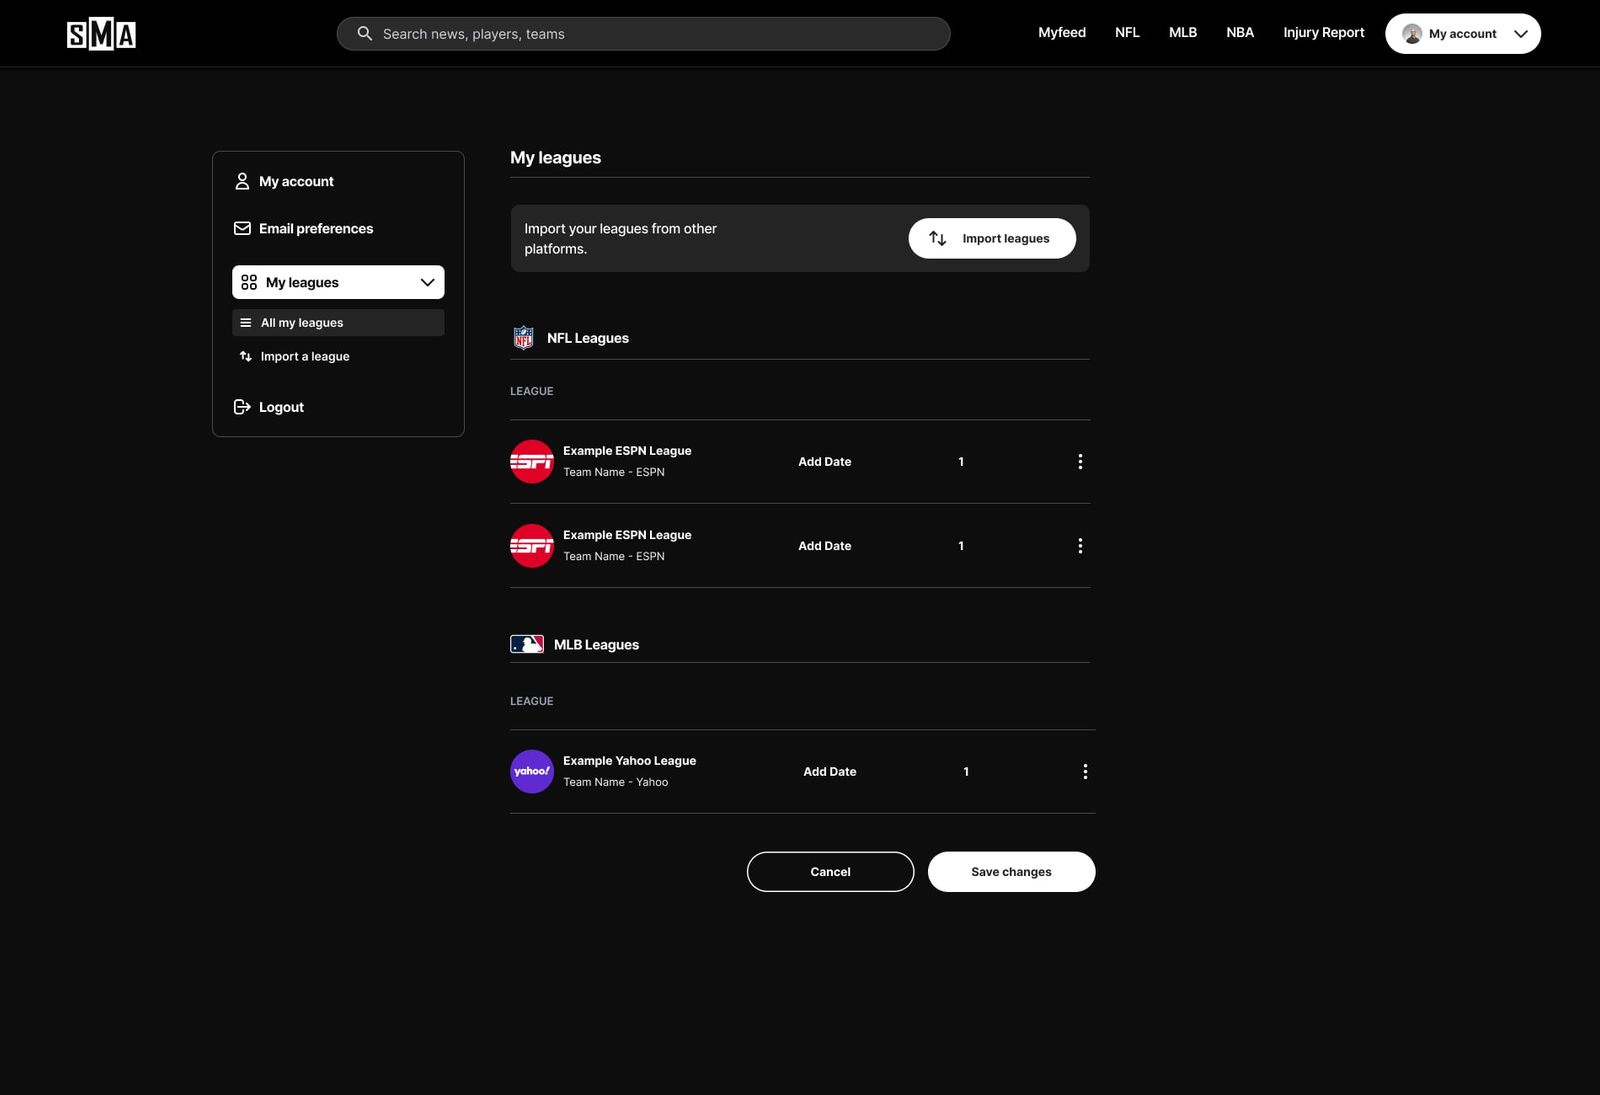Image resolution: width=1600 pixels, height=1095 pixels.
Task: Expand the My account header dropdown chevron
Action: point(1520,34)
